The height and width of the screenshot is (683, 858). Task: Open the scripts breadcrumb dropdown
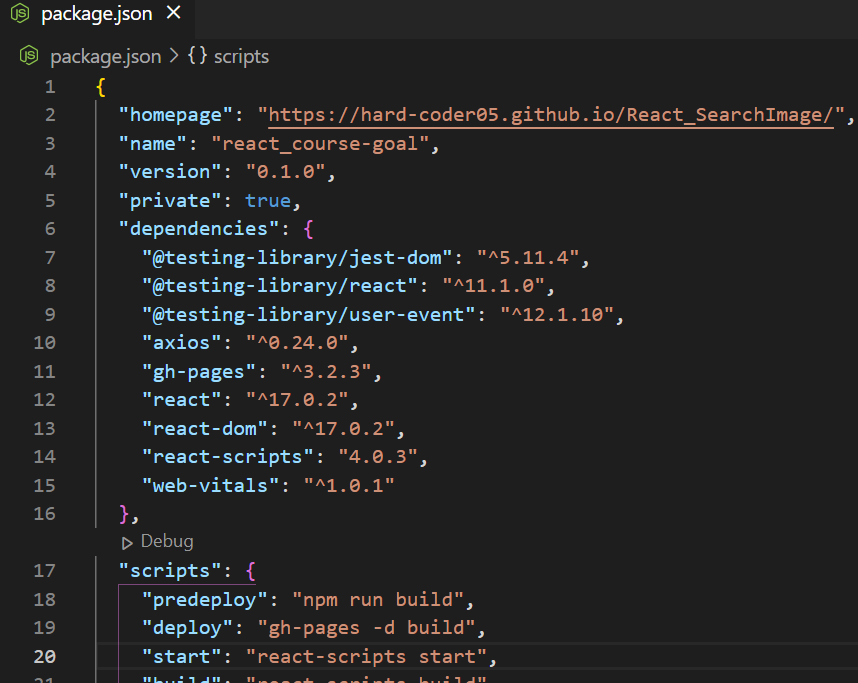241,56
